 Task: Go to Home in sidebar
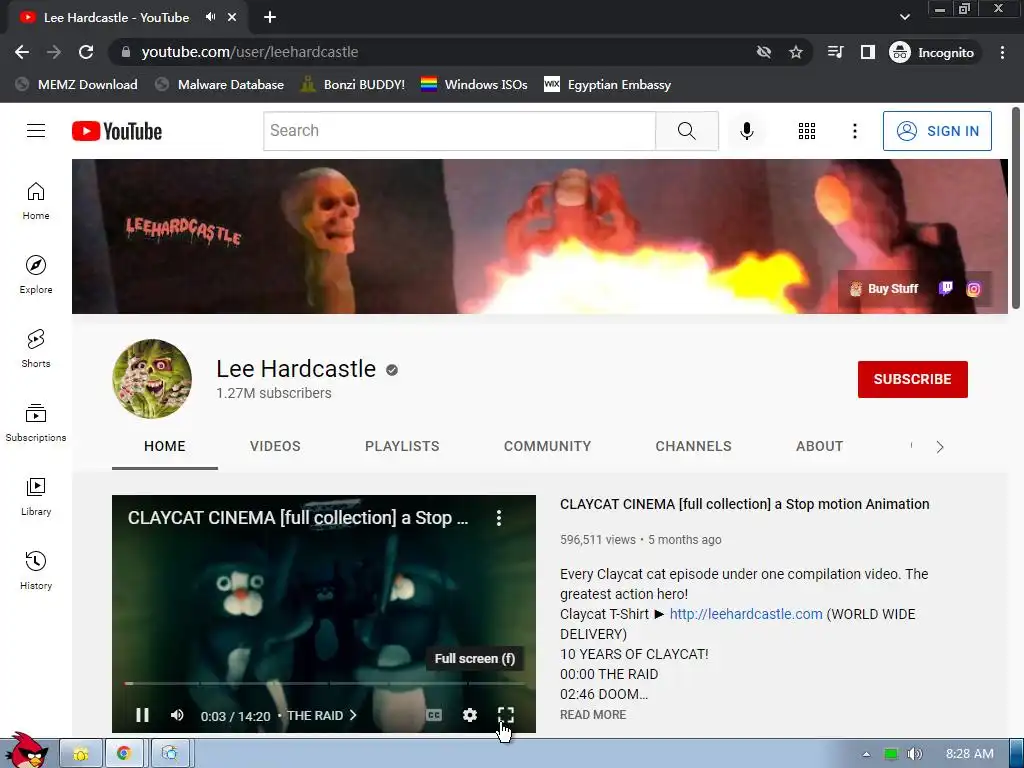click(x=36, y=200)
